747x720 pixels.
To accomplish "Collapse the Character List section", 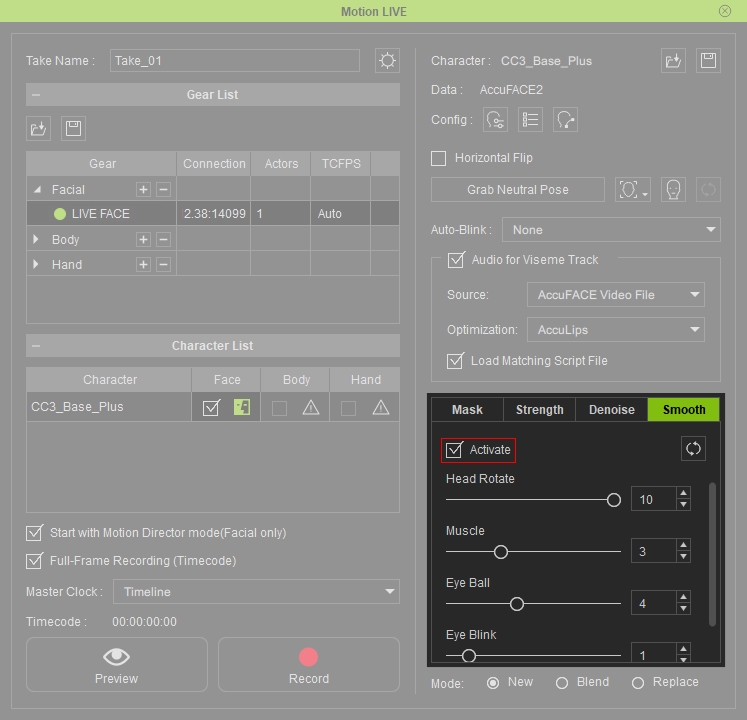I will pos(36,346).
